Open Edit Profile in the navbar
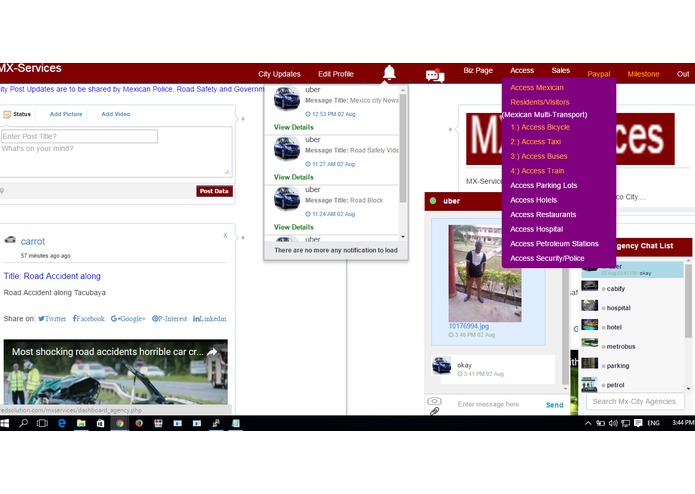The image size is (695, 494). (336, 74)
